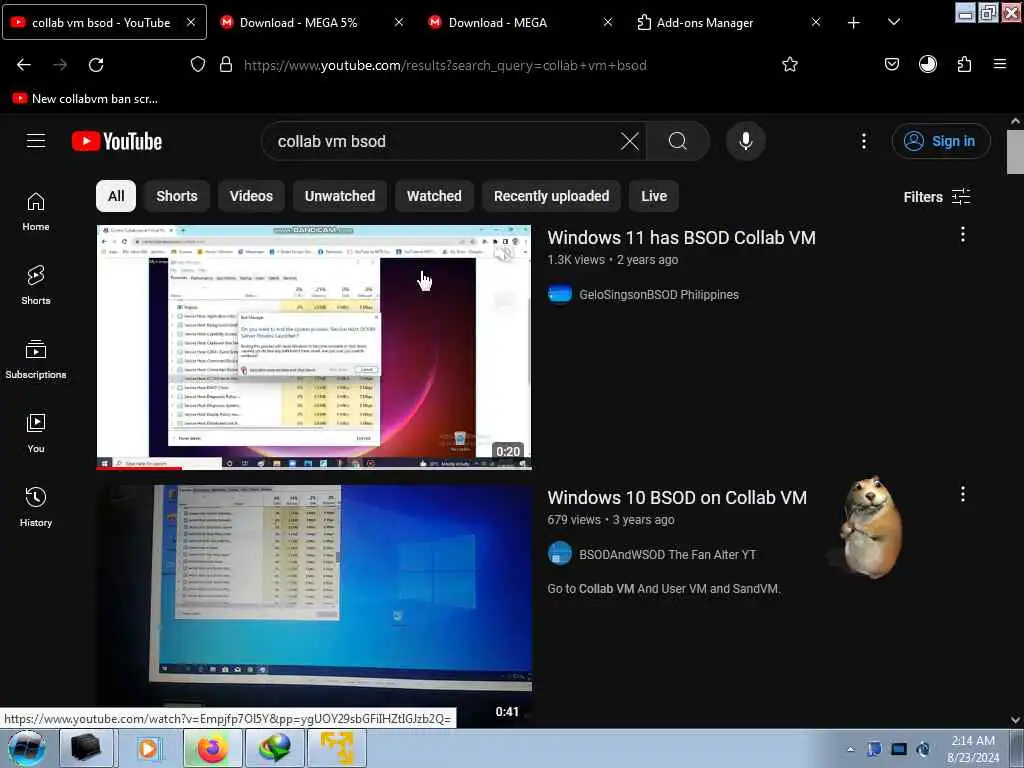The height and width of the screenshot is (768, 1024).
Task: Click the site padlock security icon
Action: click(226, 65)
